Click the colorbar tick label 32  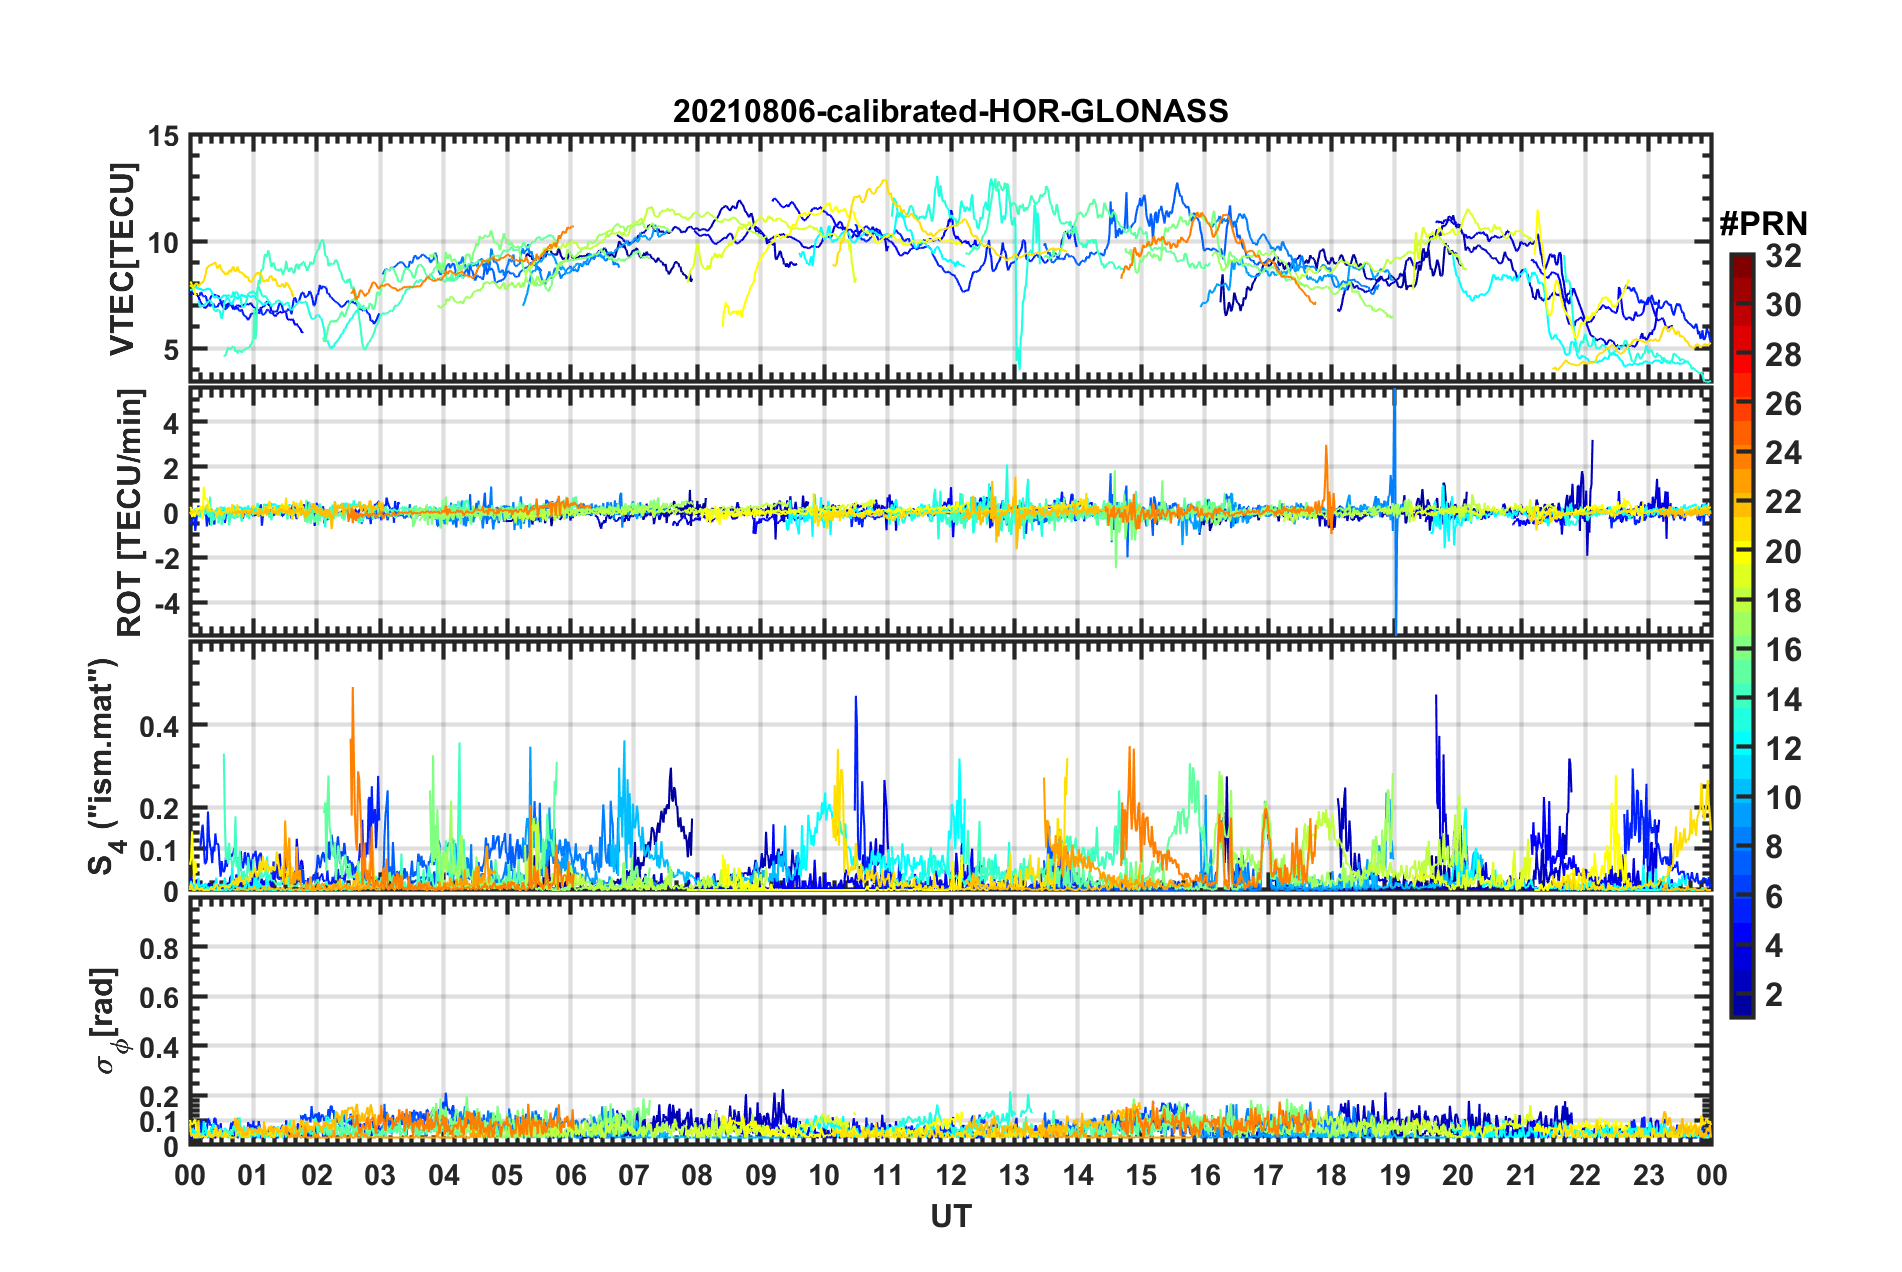1783,256
